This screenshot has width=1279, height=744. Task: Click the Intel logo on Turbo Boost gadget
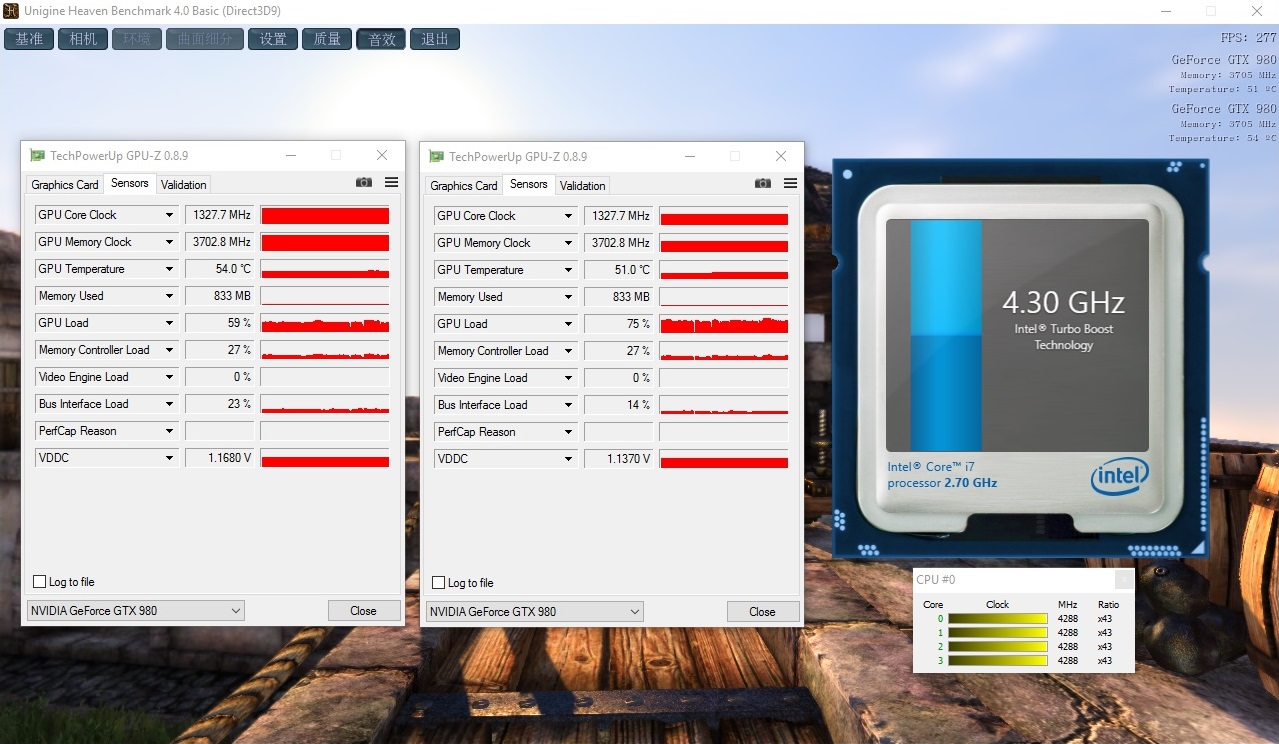pos(1119,477)
